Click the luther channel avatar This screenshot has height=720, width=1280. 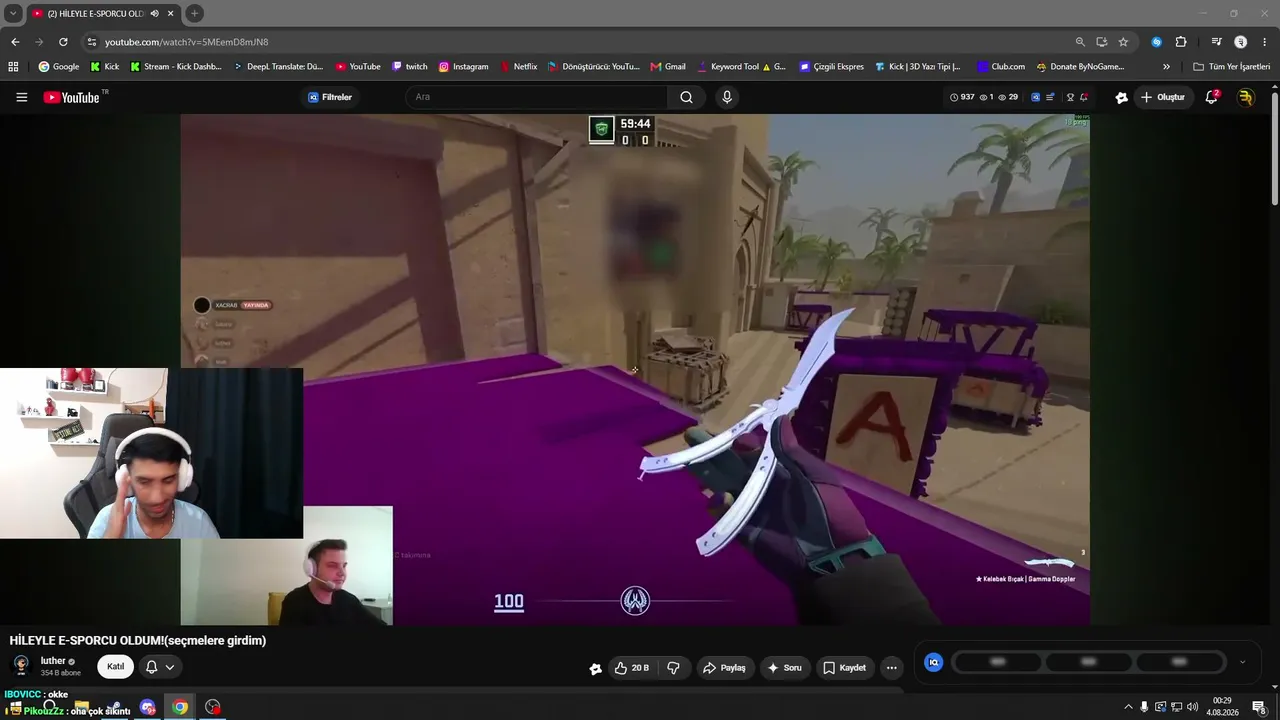tap(21, 666)
